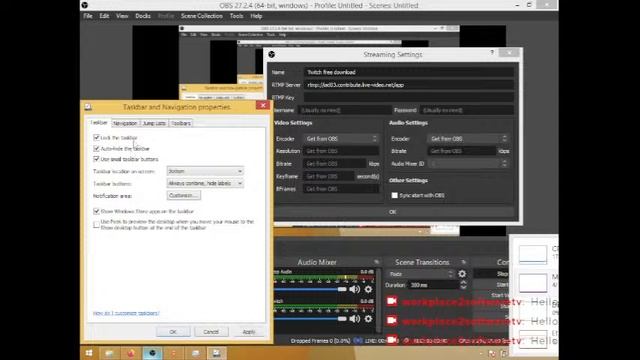Click the Password field in Streaming Settings
The image size is (640, 360).
pos(467,110)
